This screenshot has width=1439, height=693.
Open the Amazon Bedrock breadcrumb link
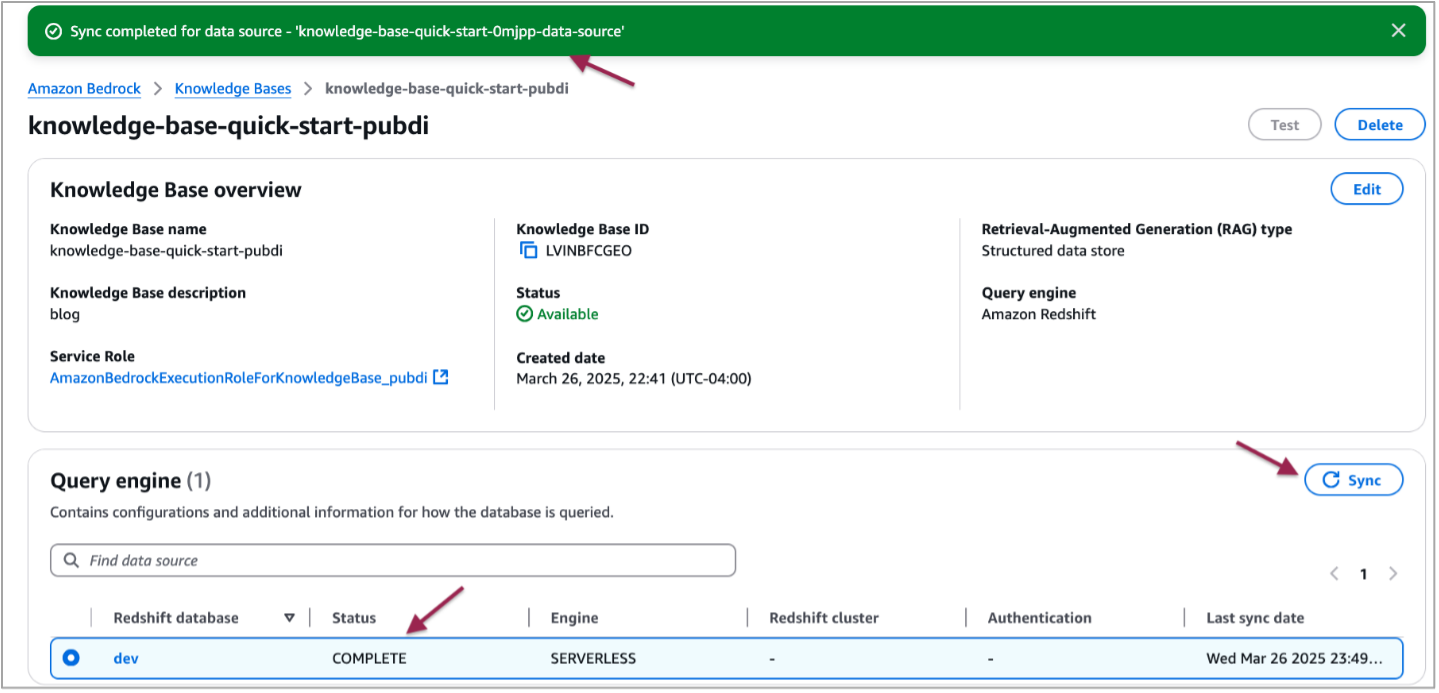[x=84, y=89]
